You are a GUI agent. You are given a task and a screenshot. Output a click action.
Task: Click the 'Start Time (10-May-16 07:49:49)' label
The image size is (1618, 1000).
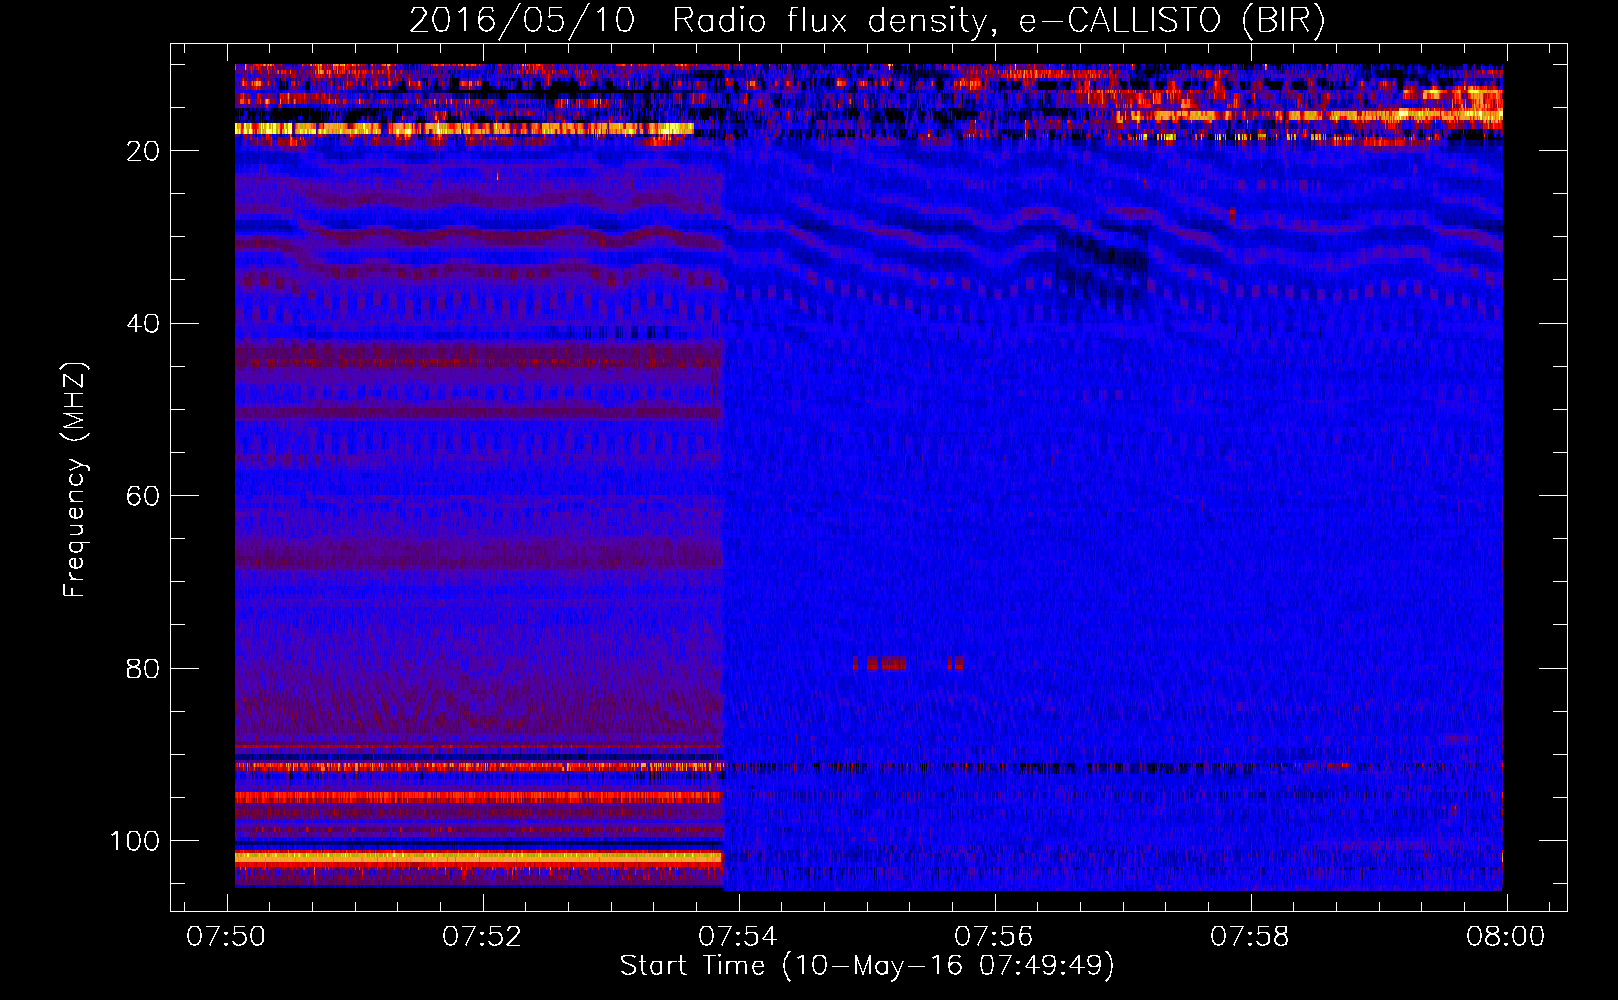click(x=866, y=966)
